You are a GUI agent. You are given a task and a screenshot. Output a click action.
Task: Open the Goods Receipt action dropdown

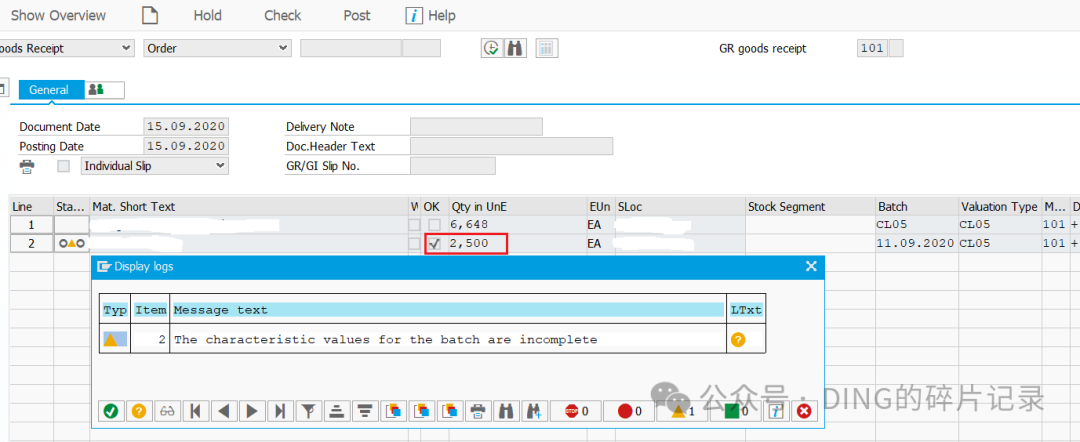coord(66,48)
